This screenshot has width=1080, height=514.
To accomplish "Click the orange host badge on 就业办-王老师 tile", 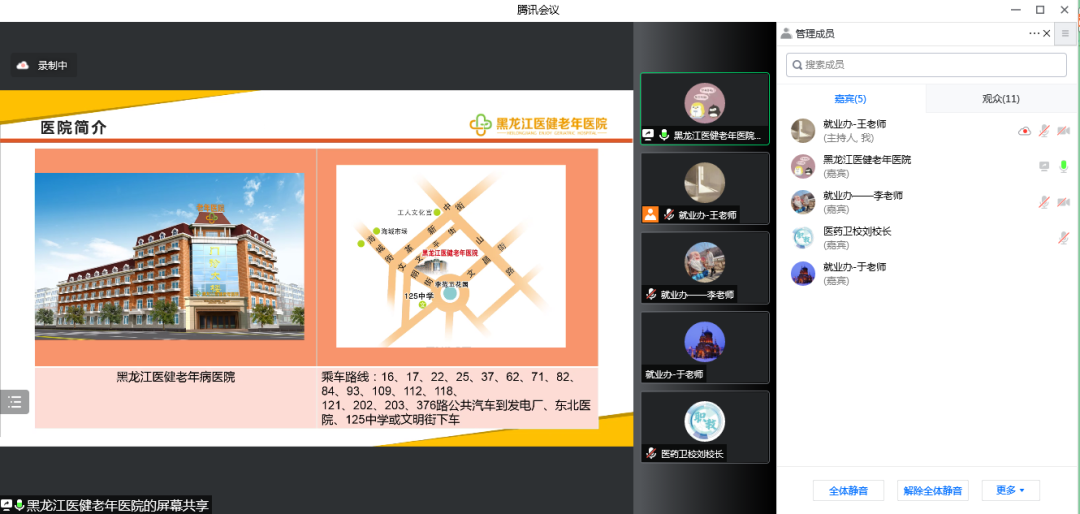I will (650, 214).
